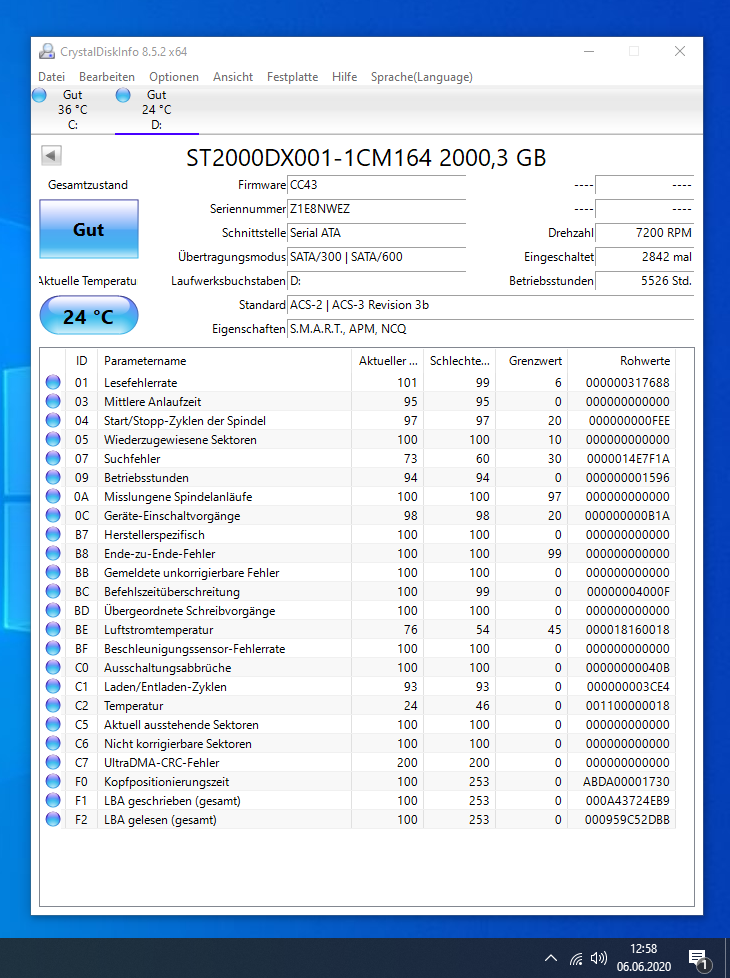Open the notification center icon
730x978 pixels.
coord(699,959)
